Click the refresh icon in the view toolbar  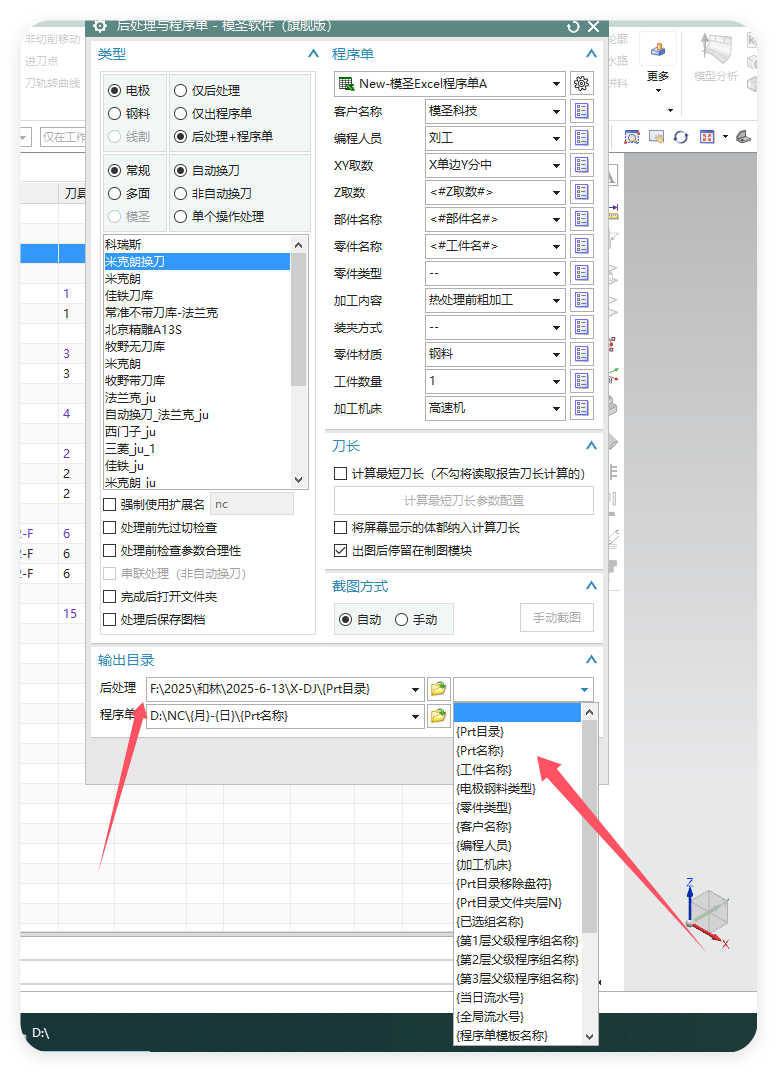(x=681, y=137)
